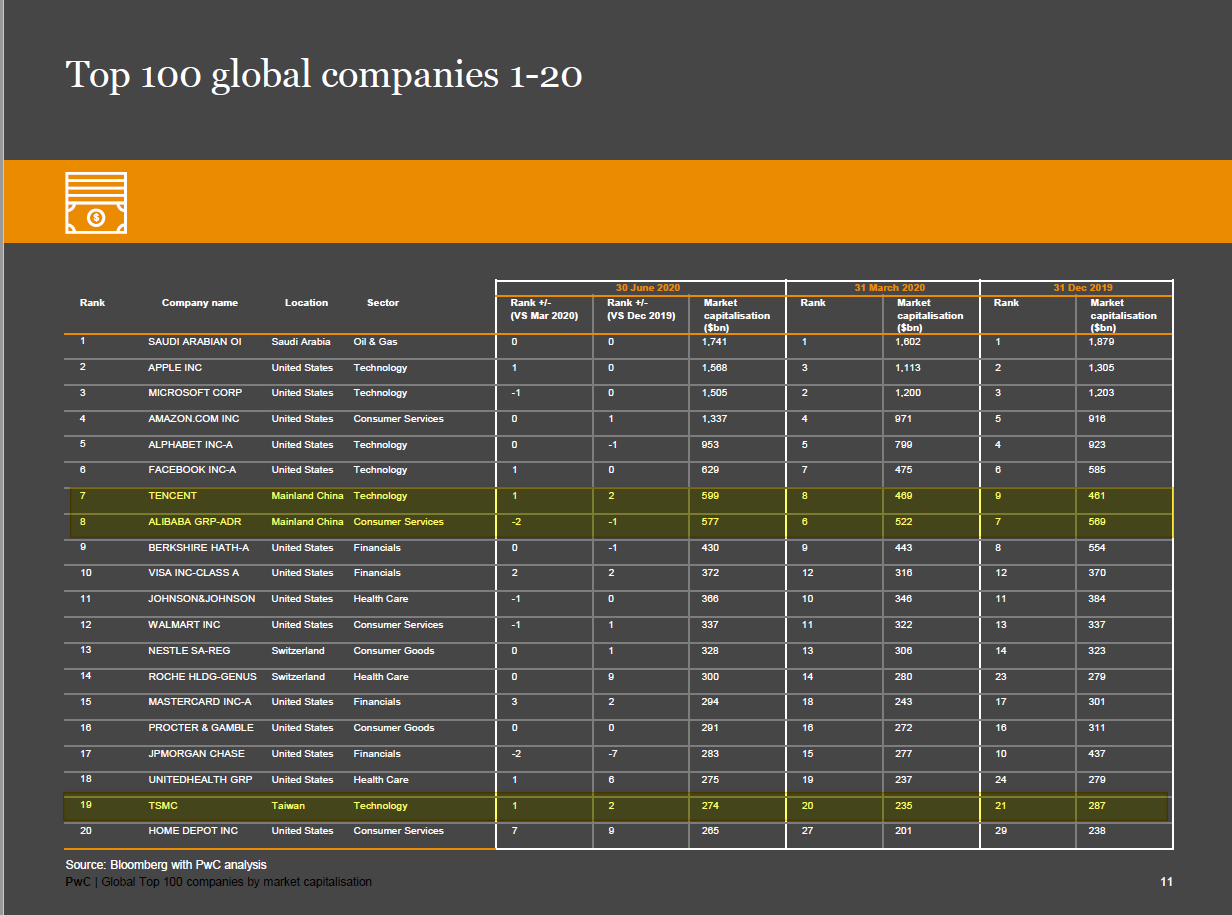Click 'Mainland China' location in Tencent row

307,496
